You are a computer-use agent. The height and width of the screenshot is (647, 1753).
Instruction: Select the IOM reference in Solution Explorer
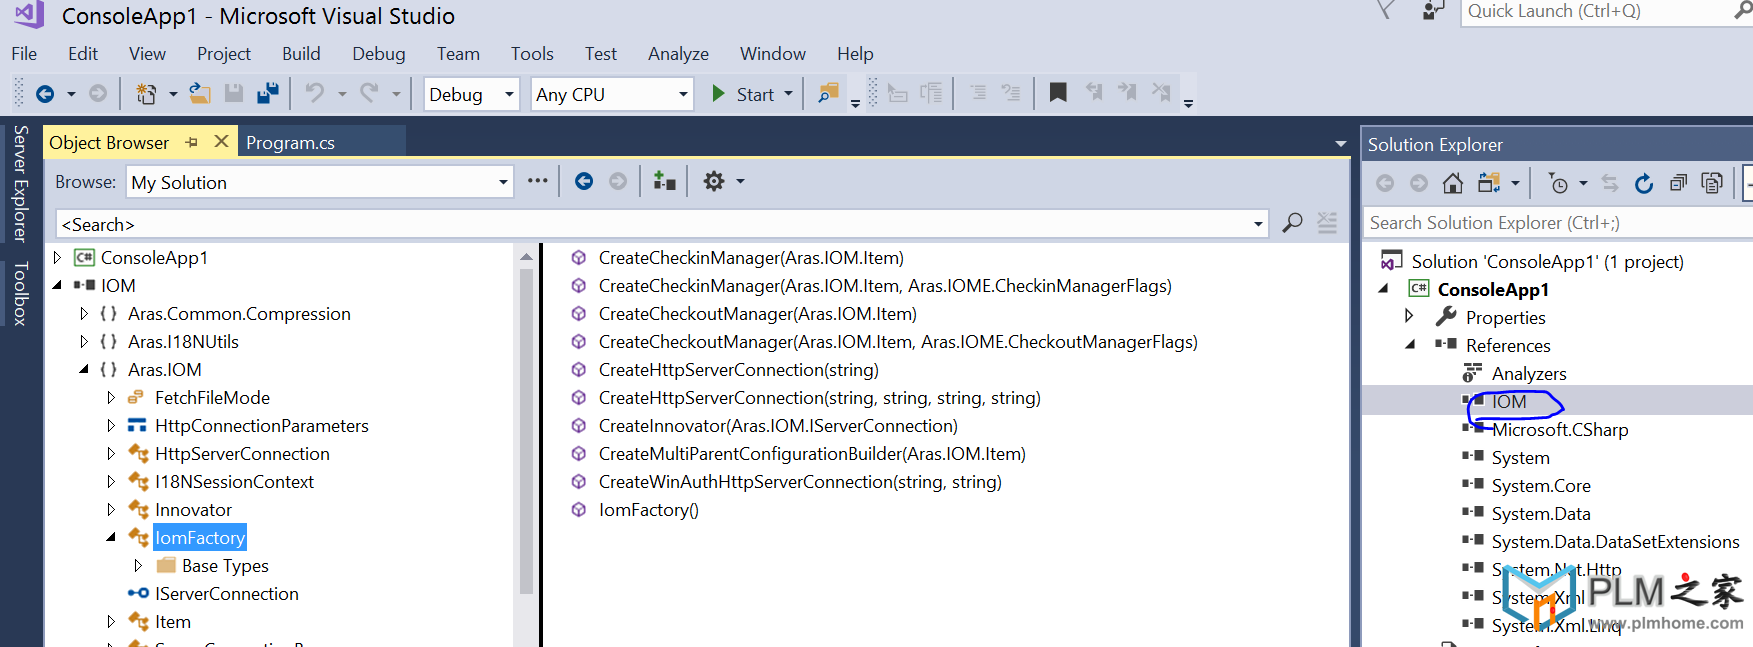pos(1509,402)
